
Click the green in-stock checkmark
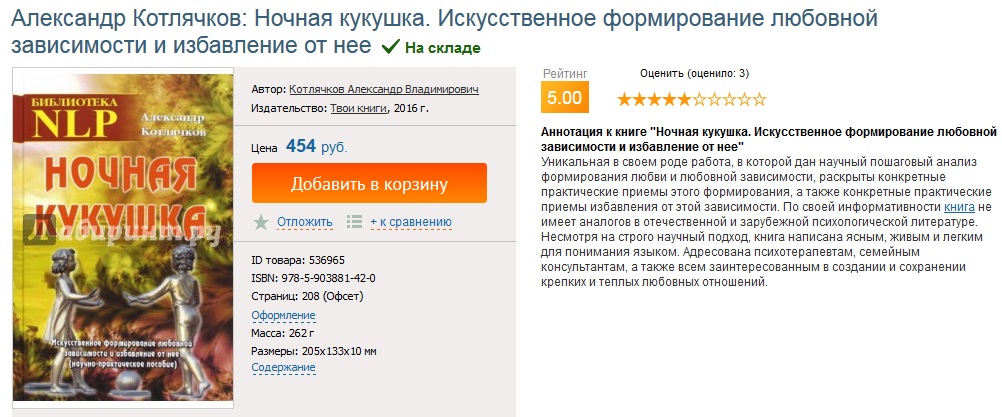[390, 47]
